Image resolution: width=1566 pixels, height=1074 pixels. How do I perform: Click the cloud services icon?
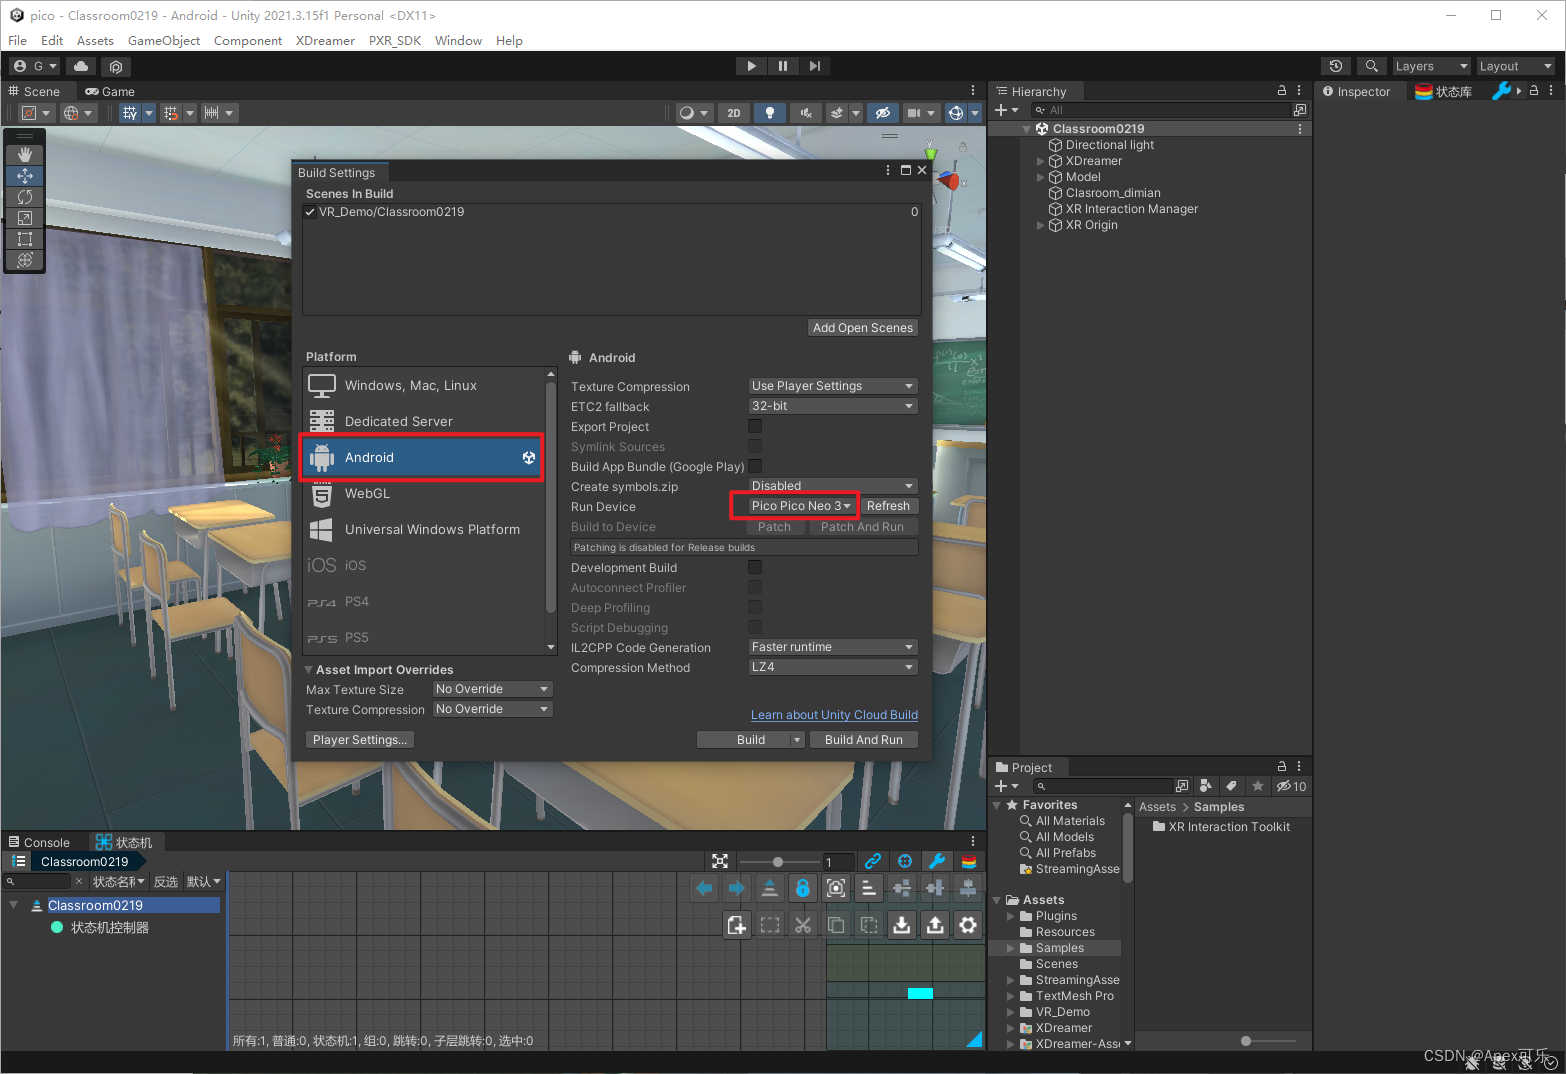pos(81,66)
